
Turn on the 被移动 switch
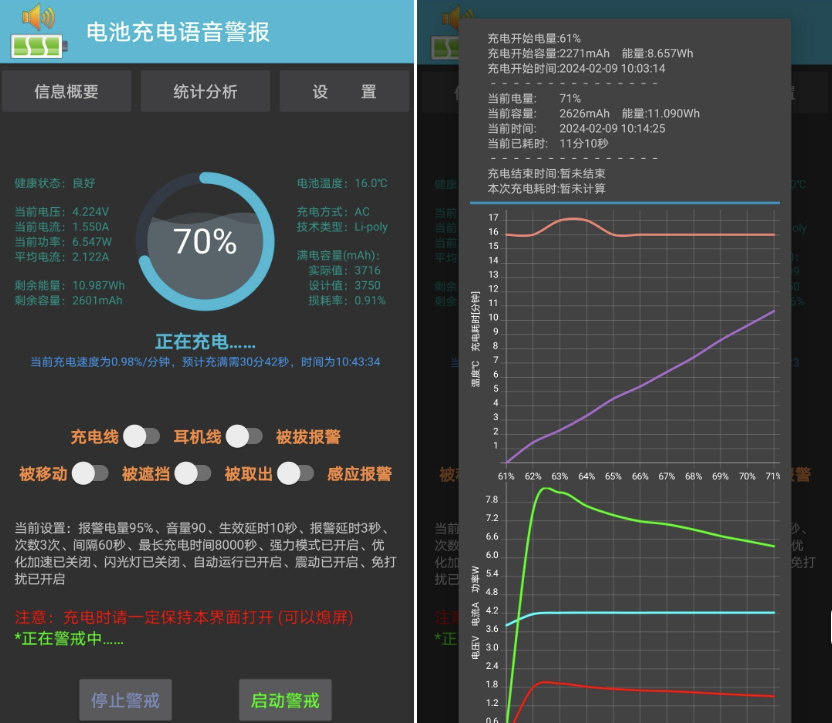coord(89,473)
